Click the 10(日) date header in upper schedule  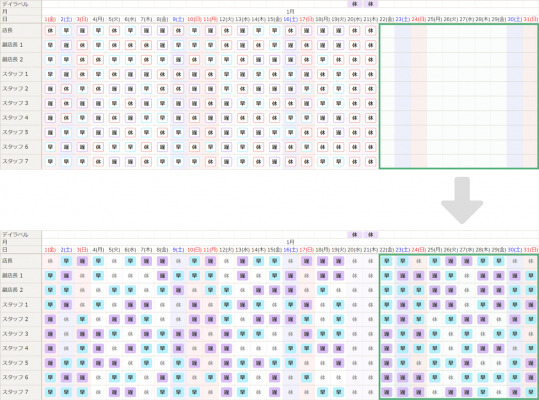tap(194, 19)
